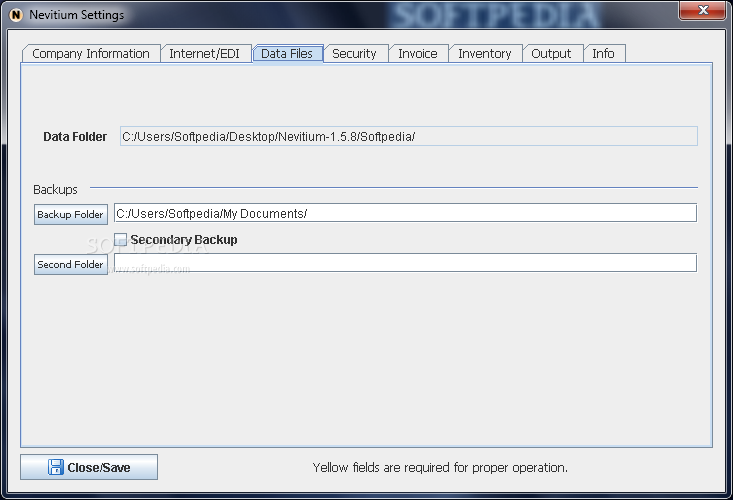733x500 pixels.
Task: Click the Nevitium Settings window title
Action: coord(77,15)
